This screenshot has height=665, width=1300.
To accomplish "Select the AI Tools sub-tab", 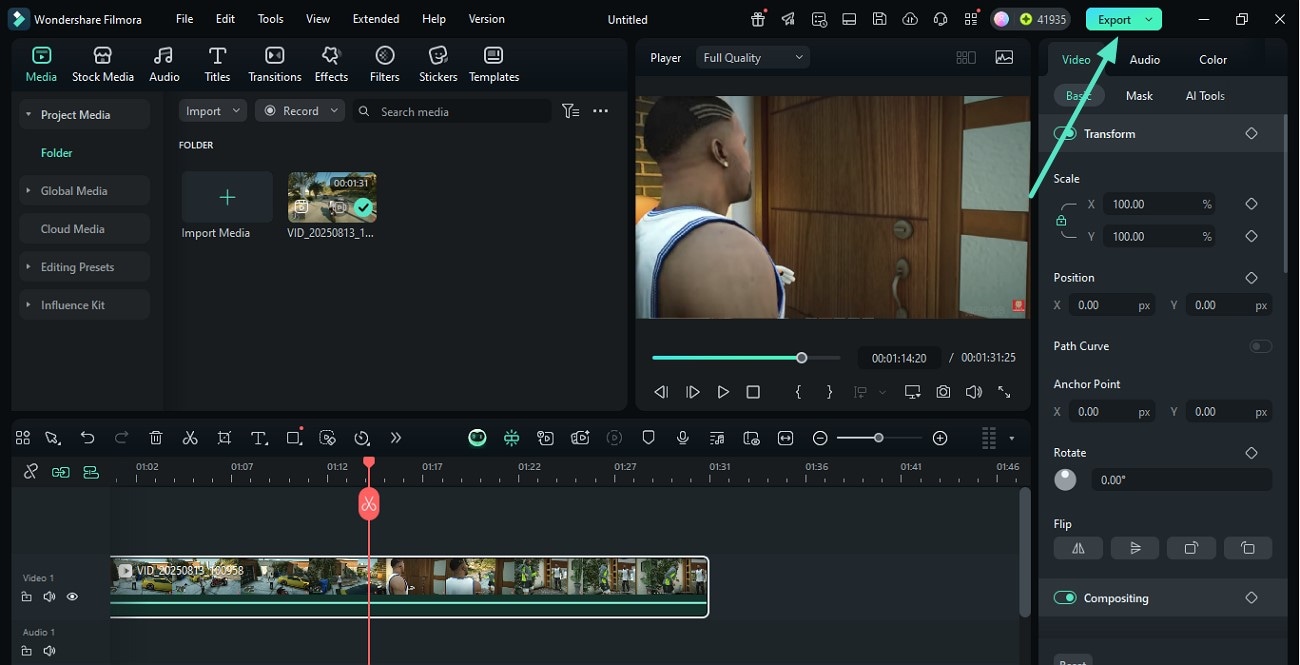I will [x=1205, y=96].
